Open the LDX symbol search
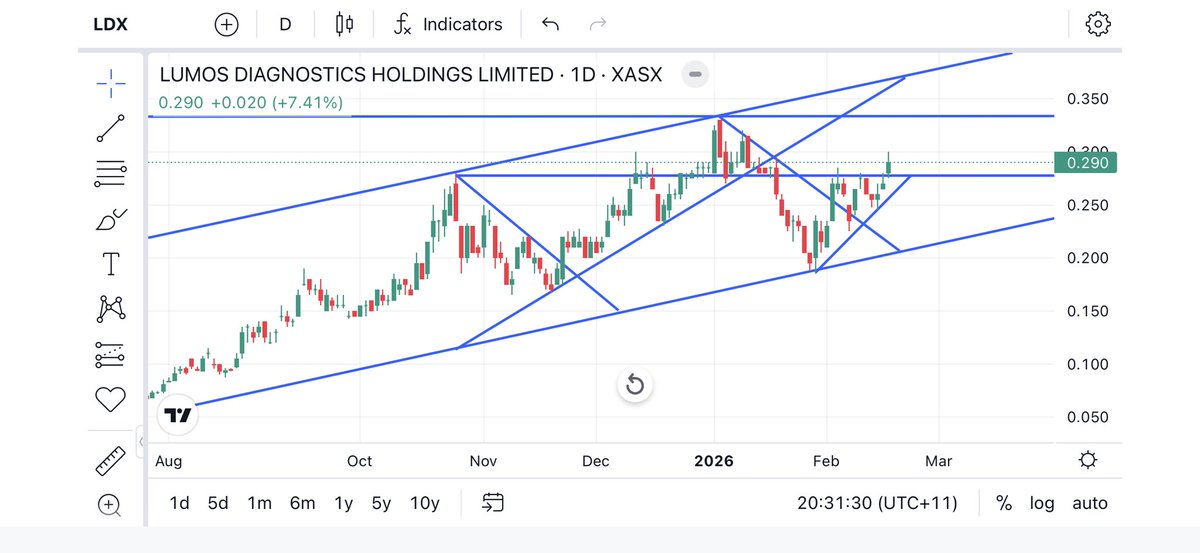 [110, 23]
